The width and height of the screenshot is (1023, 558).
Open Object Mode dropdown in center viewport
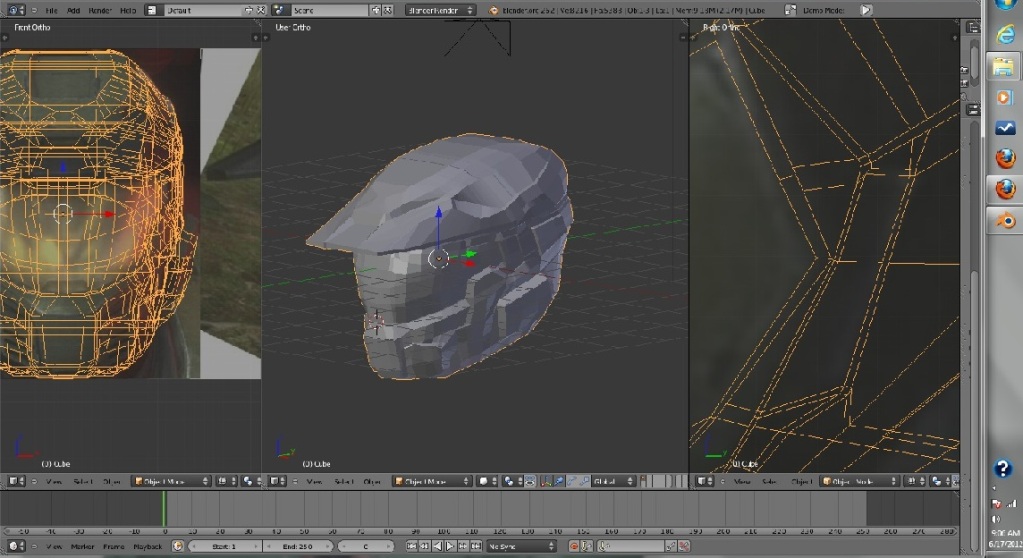(x=432, y=482)
